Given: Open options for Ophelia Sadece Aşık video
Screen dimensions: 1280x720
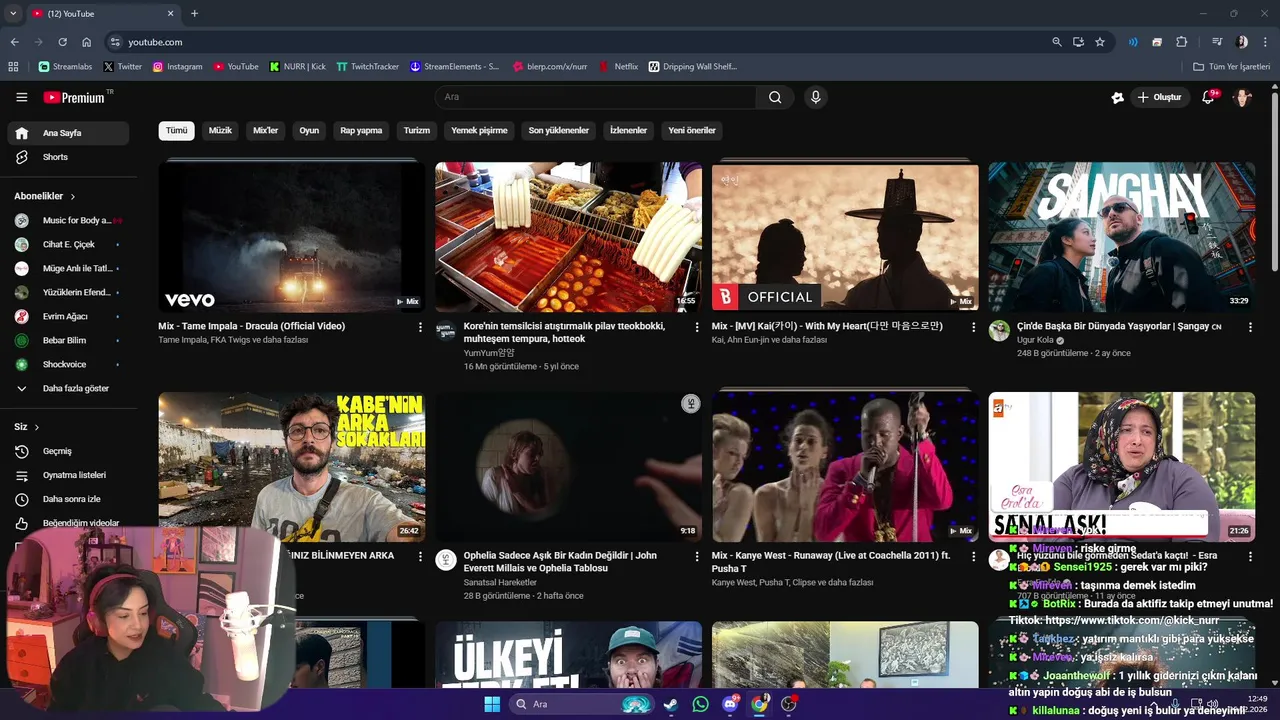Looking at the screenshot, I should 697,556.
